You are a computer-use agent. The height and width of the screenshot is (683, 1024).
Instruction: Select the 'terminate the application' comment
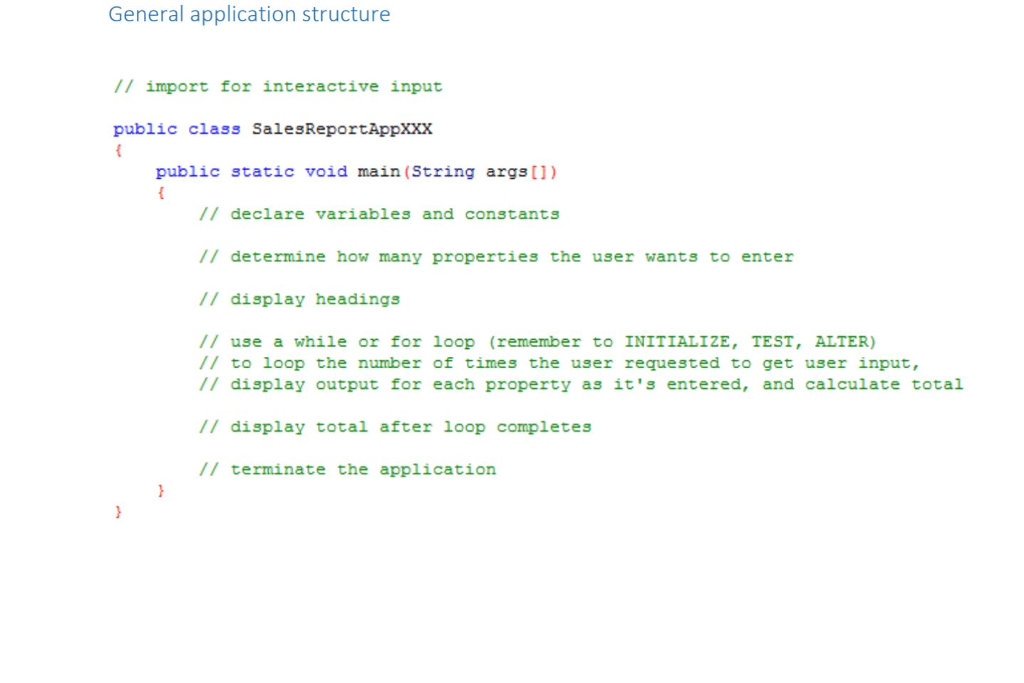[x=348, y=469]
